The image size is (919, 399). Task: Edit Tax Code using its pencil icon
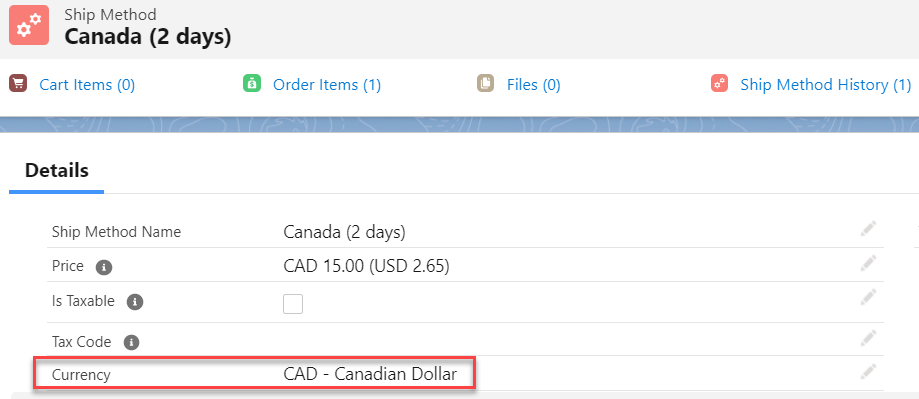pos(868,337)
